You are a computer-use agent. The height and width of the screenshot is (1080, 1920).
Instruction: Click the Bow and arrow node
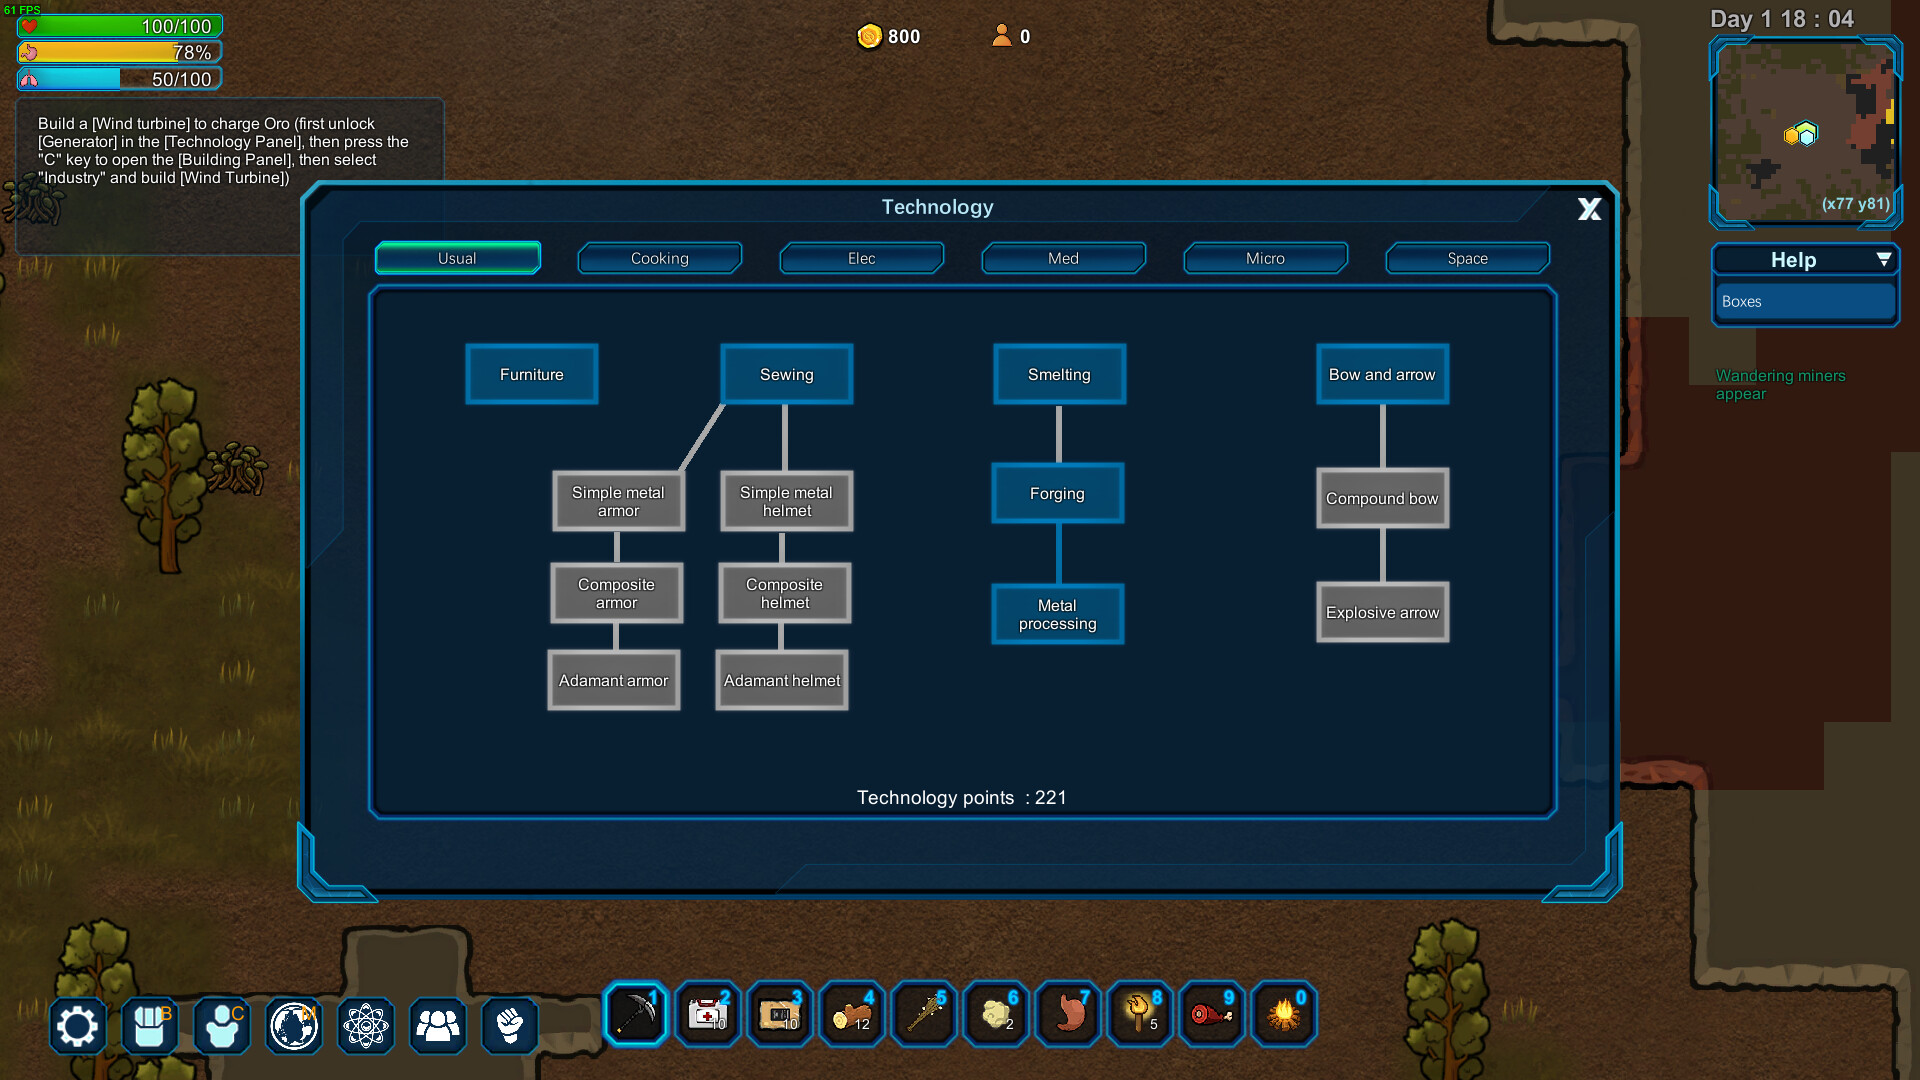click(1381, 375)
